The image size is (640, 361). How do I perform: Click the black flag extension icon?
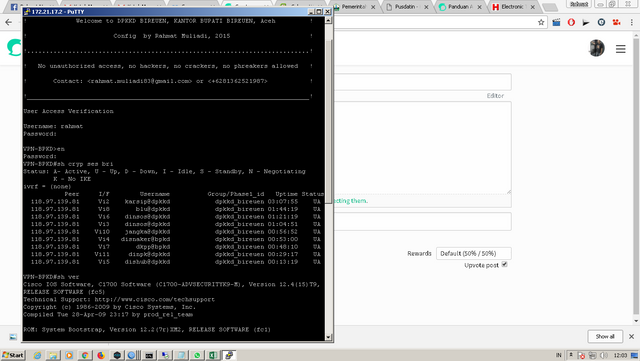(586, 22)
